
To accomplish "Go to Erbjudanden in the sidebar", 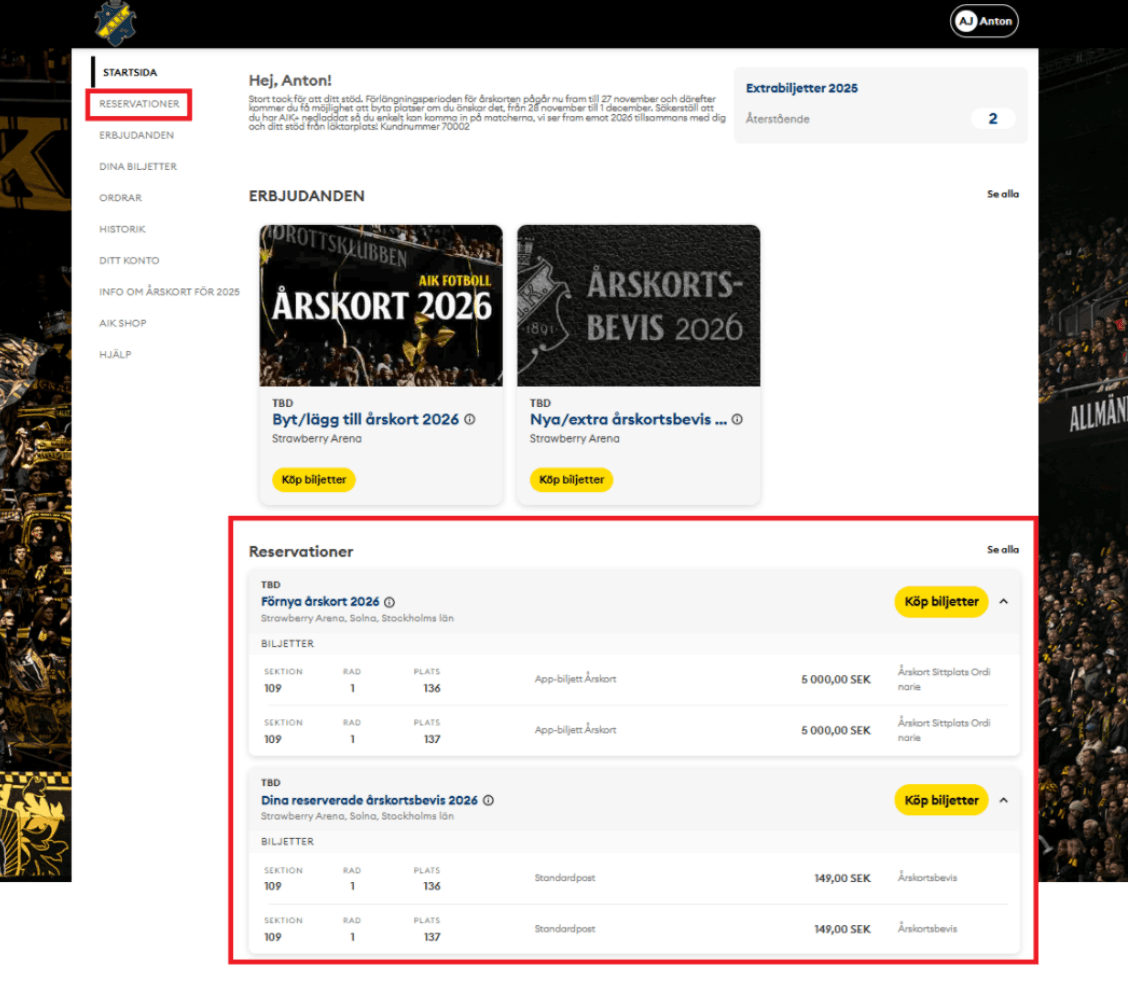I will click(136, 135).
